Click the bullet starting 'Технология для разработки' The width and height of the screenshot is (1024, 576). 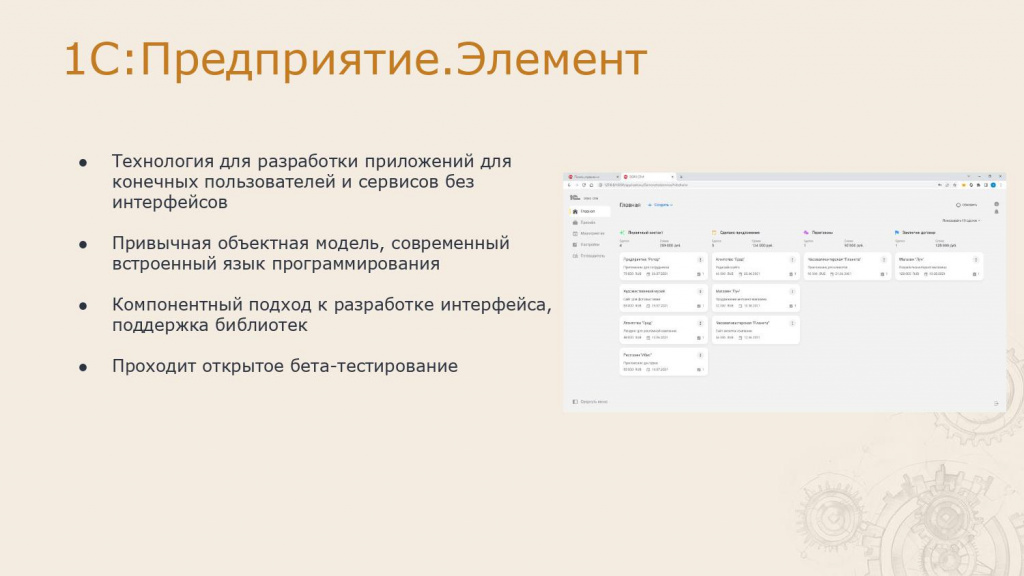[312, 182]
